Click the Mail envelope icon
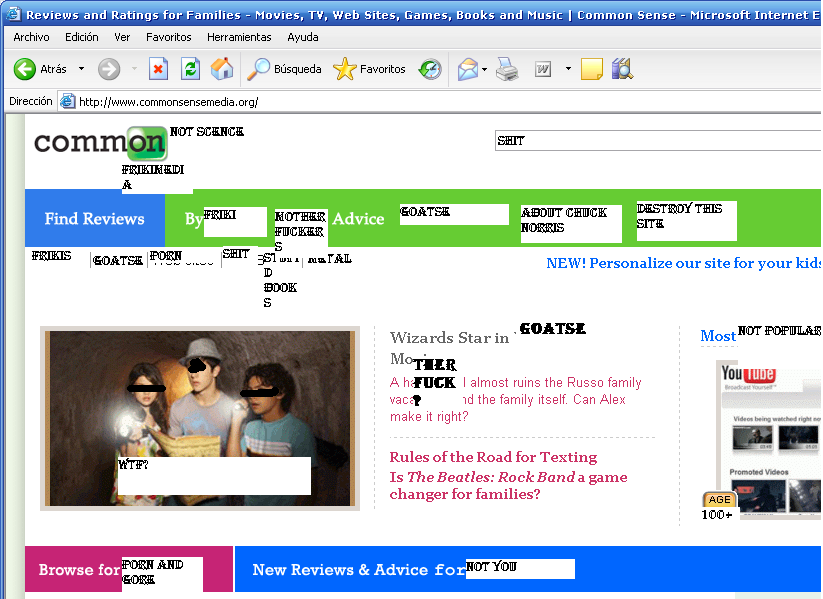823x599 pixels. (468, 69)
